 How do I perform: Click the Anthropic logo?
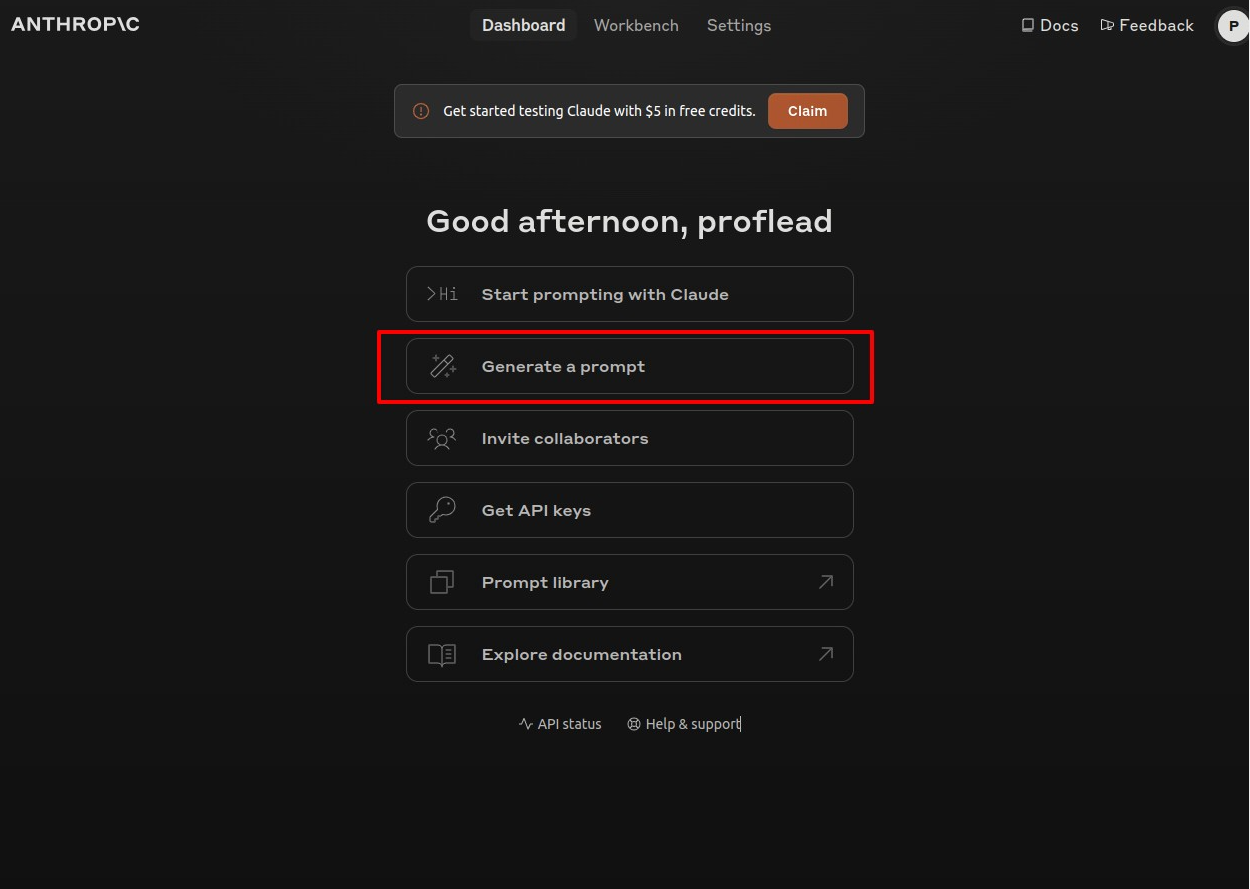tap(75, 24)
